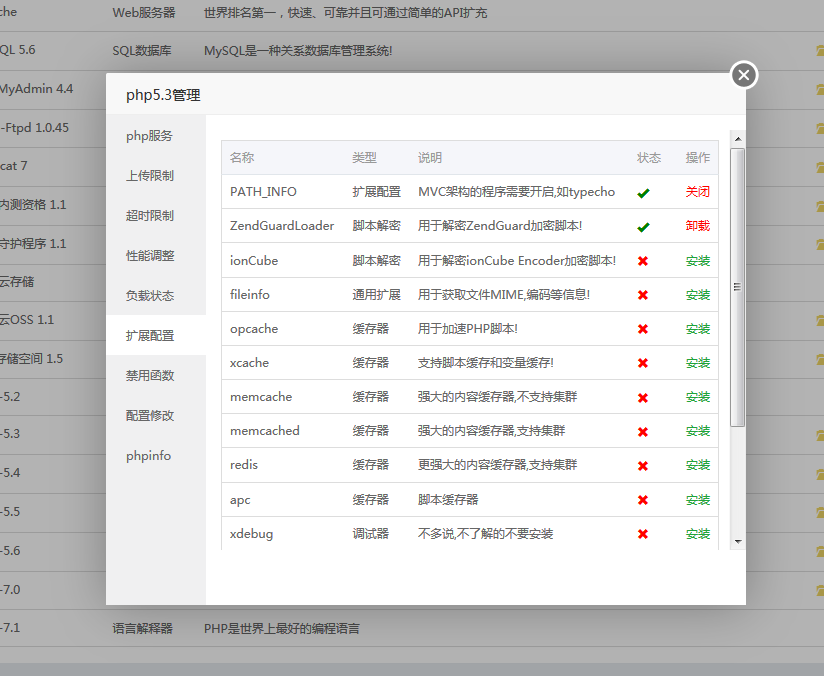
Task: Toggle the memcache status indicator
Action: [x=645, y=397]
